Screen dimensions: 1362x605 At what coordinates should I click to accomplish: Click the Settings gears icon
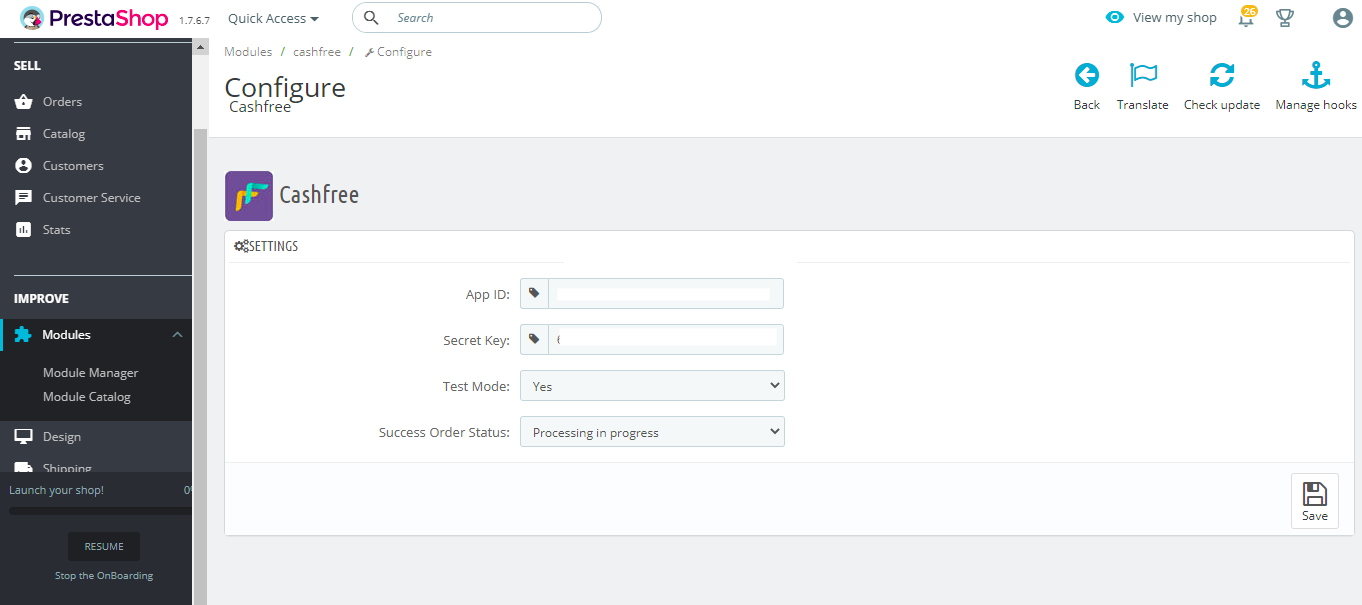point(240,246)
